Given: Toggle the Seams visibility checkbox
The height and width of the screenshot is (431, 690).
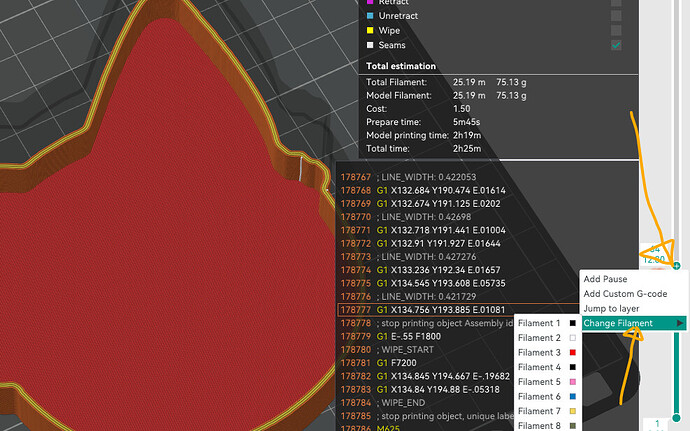Looking at the screenshot, I should point(616,45).
